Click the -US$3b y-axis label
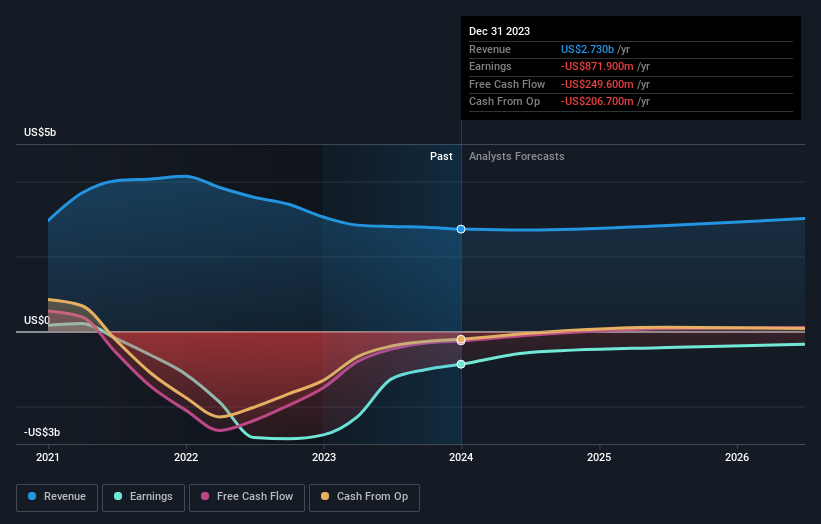 pos(42,432)
